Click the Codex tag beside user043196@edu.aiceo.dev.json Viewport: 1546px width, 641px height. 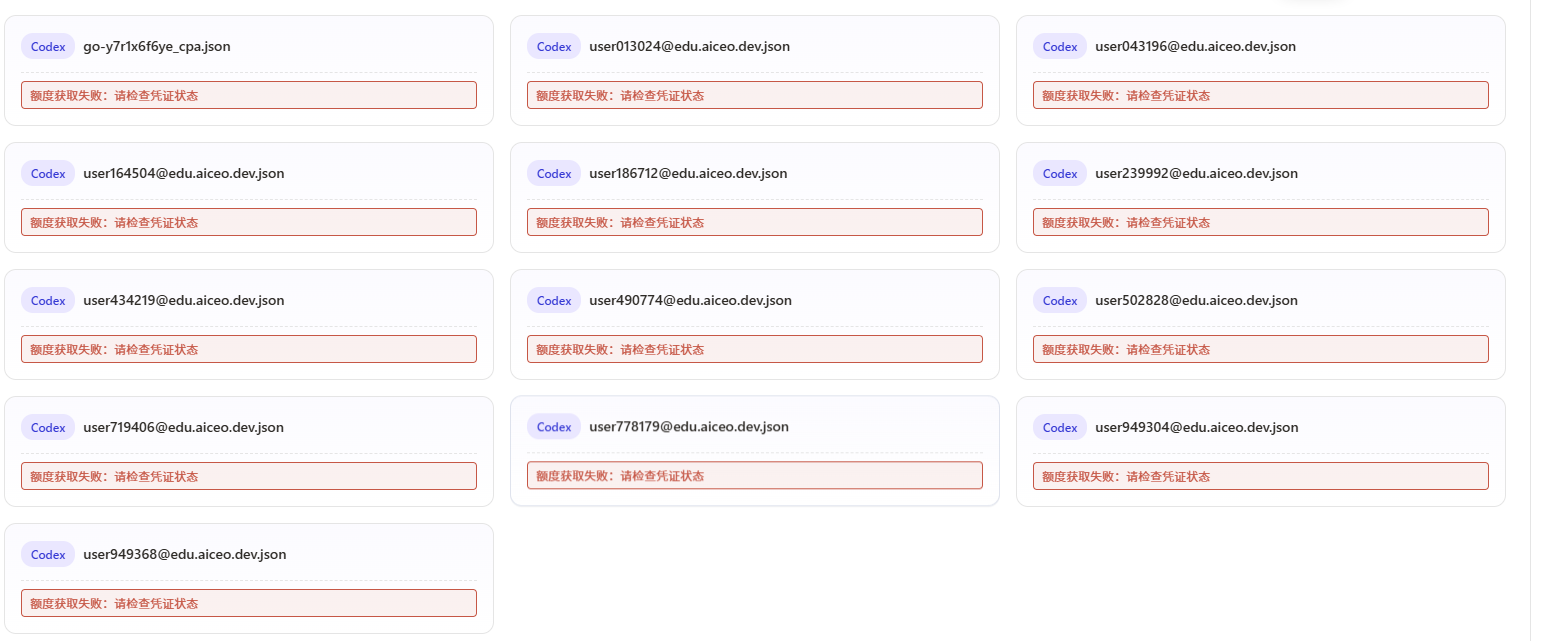pyautogui.click(x=1060, y=46)
